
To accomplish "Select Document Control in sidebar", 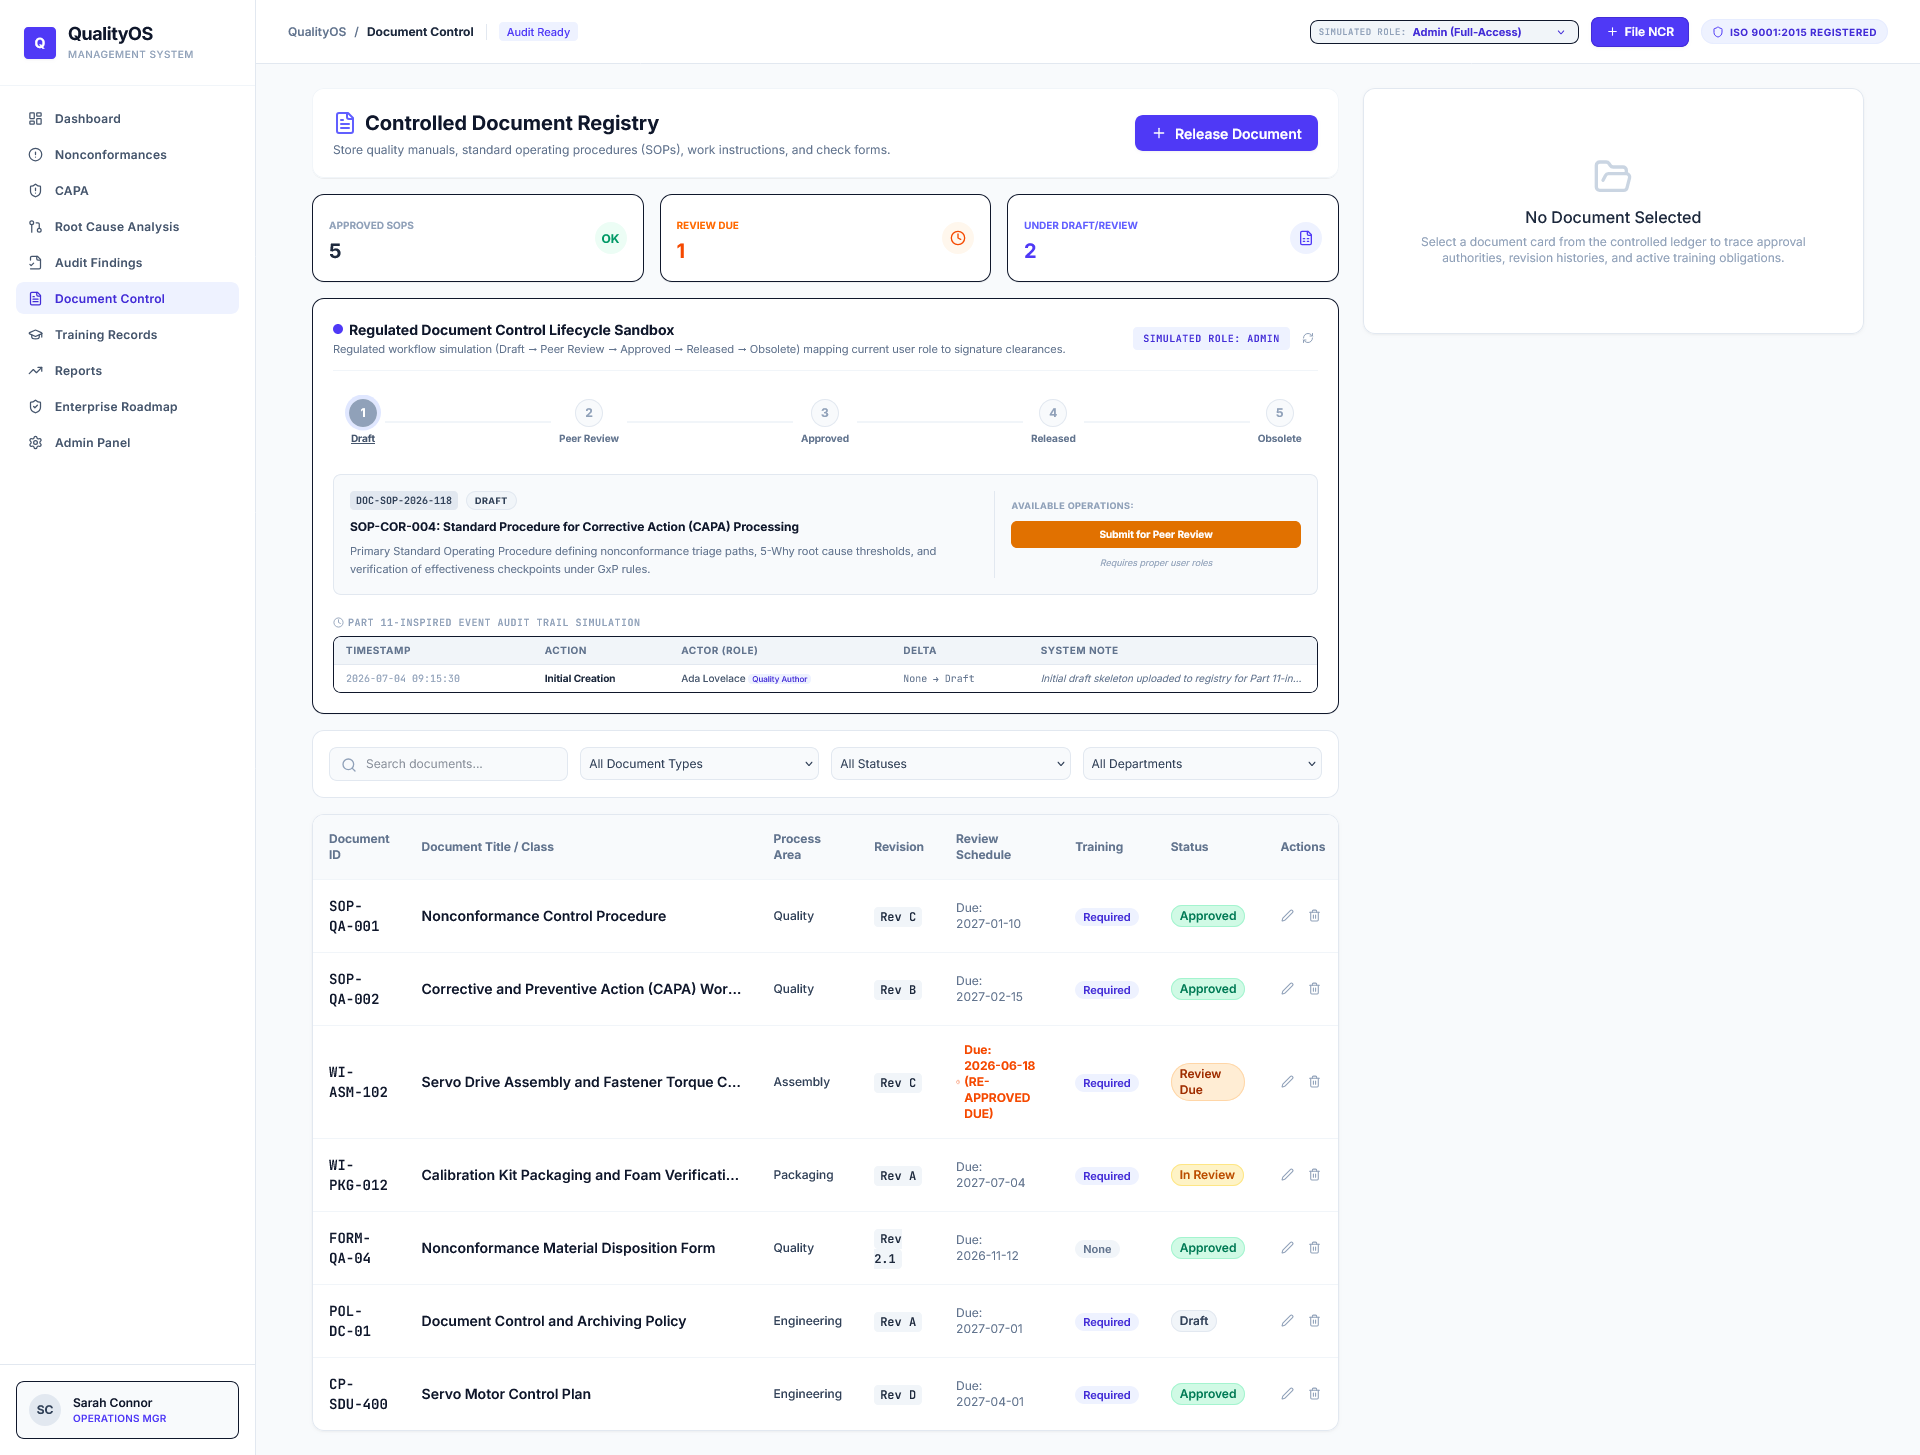I will (127, 299).
